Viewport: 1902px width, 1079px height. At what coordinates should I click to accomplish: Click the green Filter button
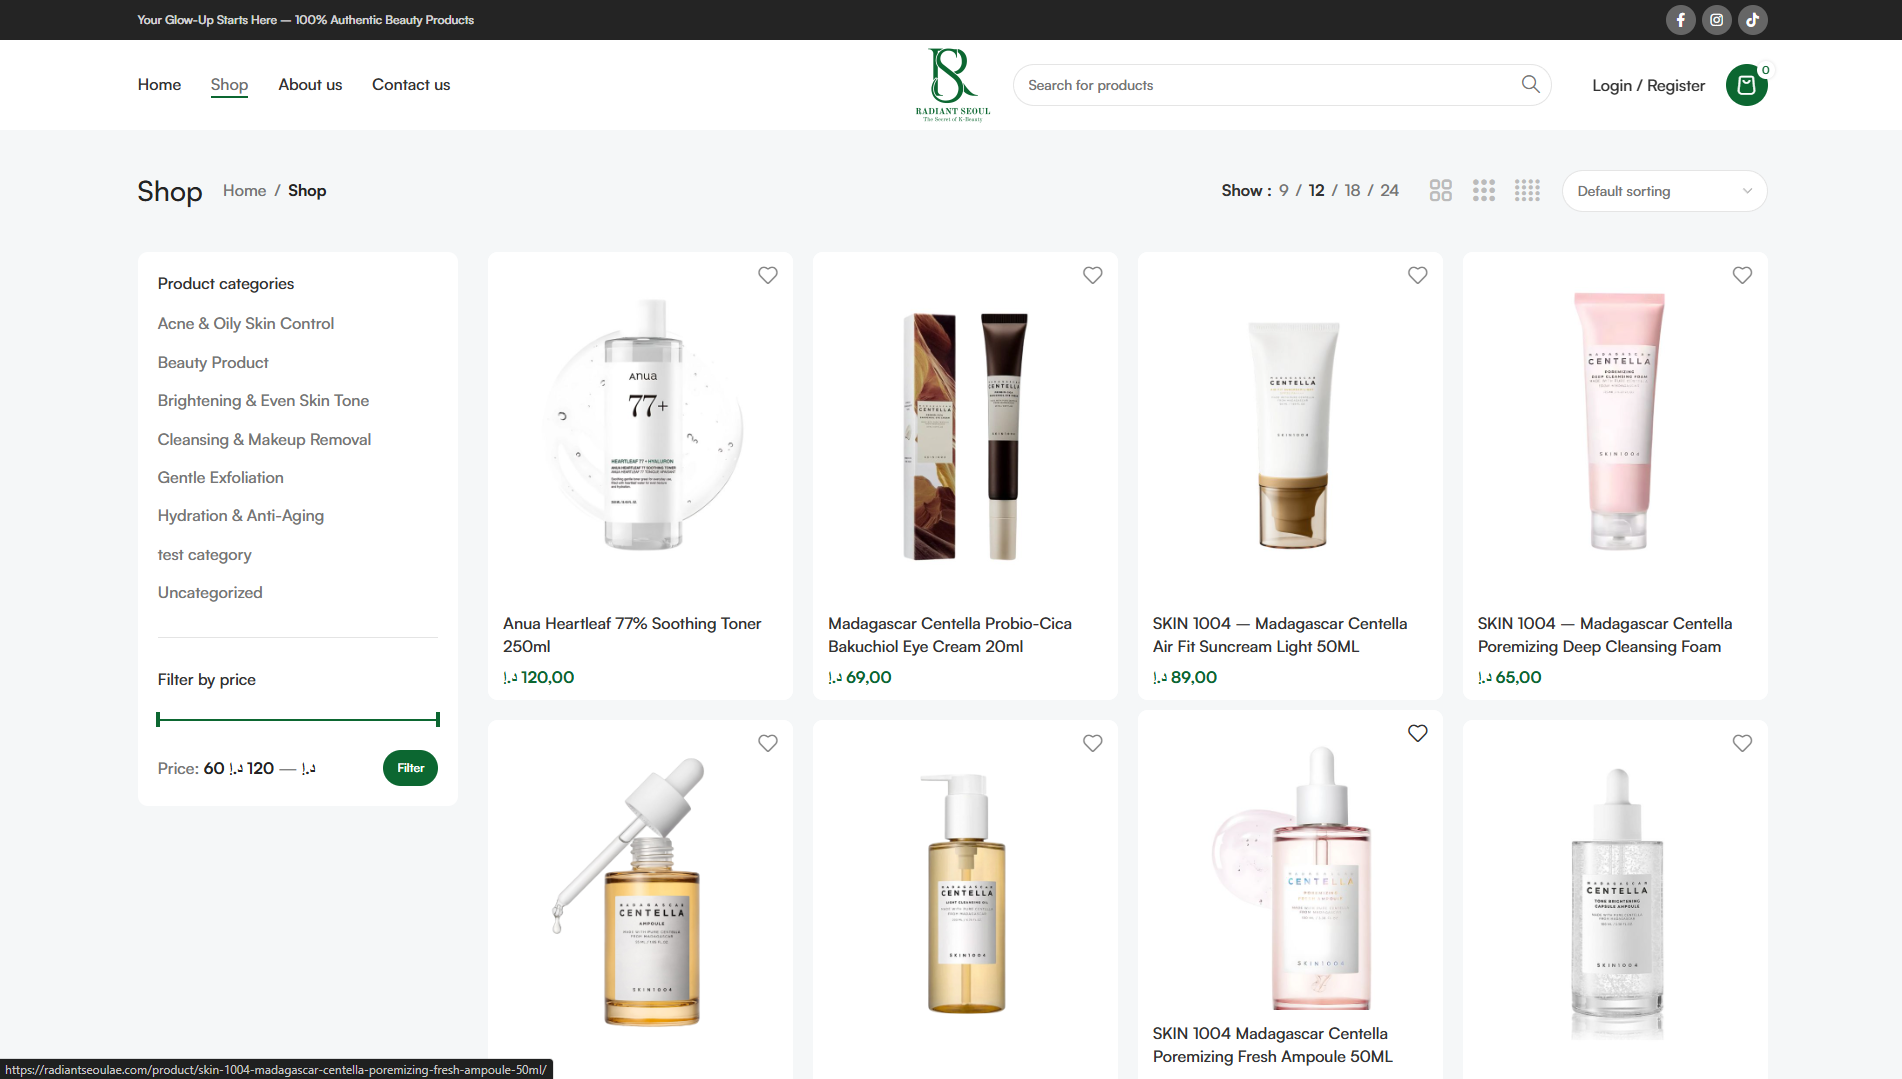coord(410,768)
